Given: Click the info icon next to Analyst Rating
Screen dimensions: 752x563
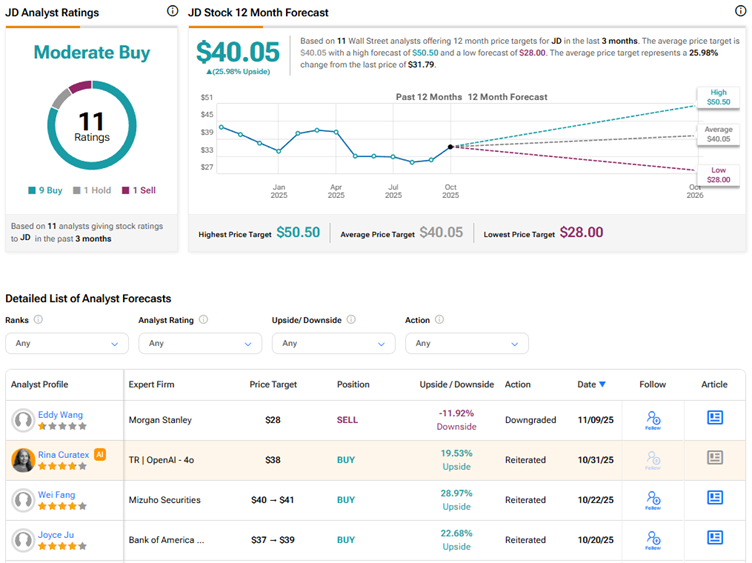Looking at the screenshot, I should 204,320.
